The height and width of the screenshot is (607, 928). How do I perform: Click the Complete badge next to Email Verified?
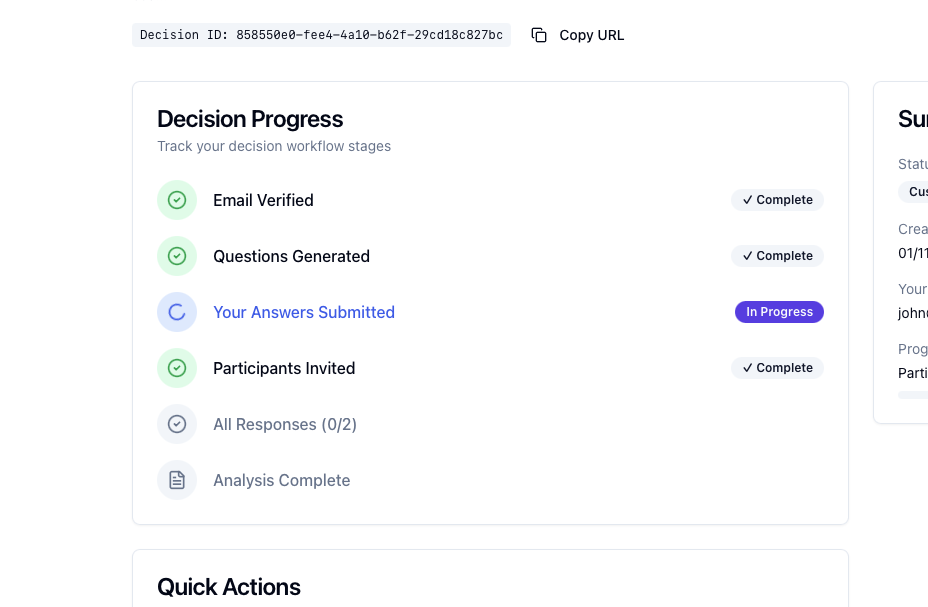(x=777, y=200)
